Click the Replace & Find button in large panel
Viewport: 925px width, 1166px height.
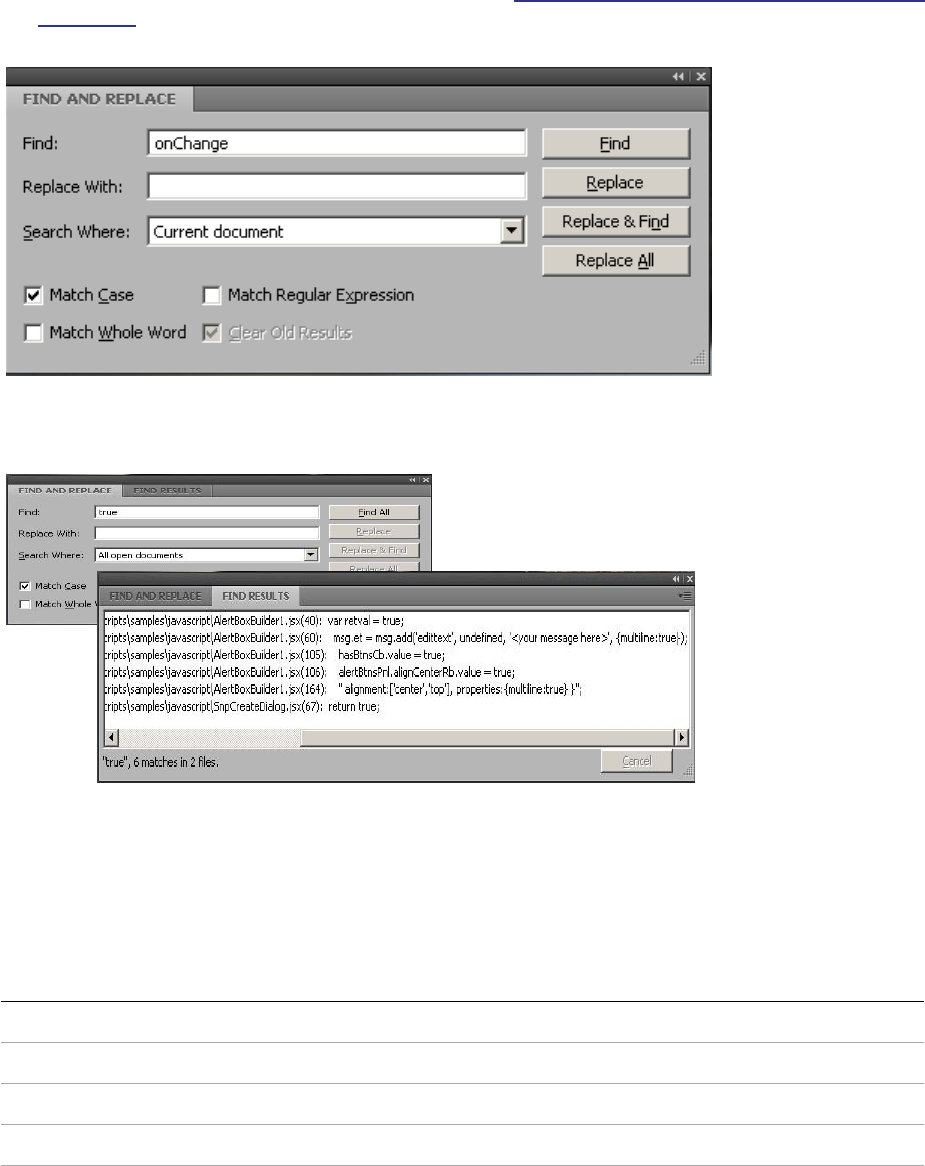616,222
